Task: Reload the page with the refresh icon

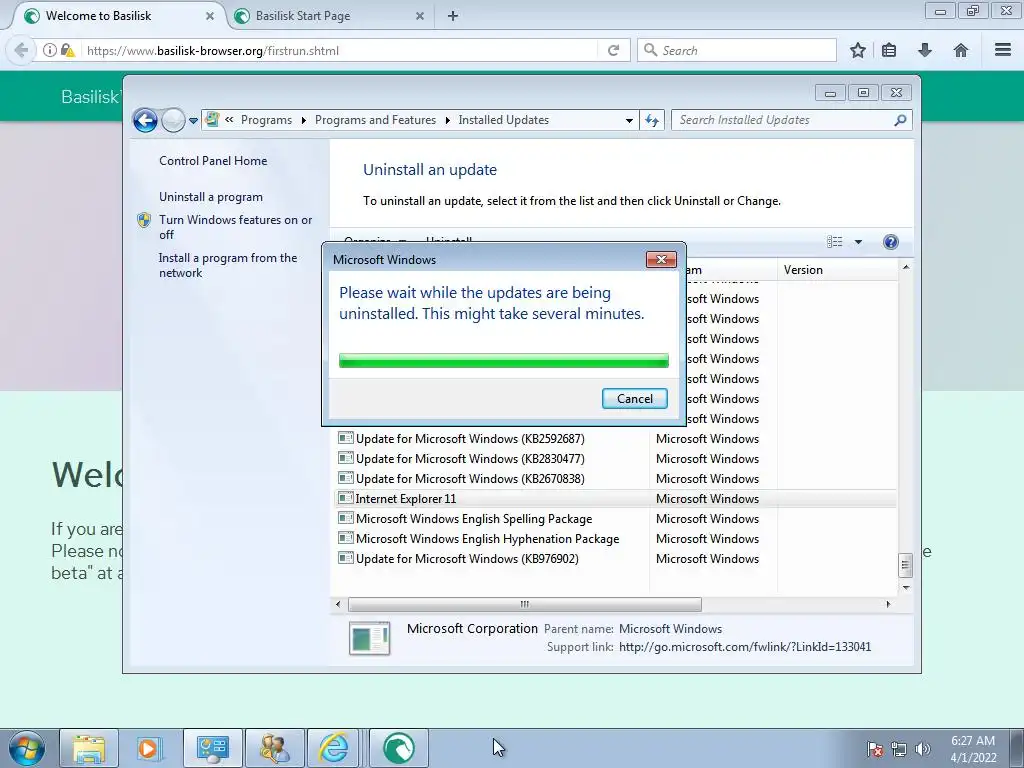Action: (613, 50)
